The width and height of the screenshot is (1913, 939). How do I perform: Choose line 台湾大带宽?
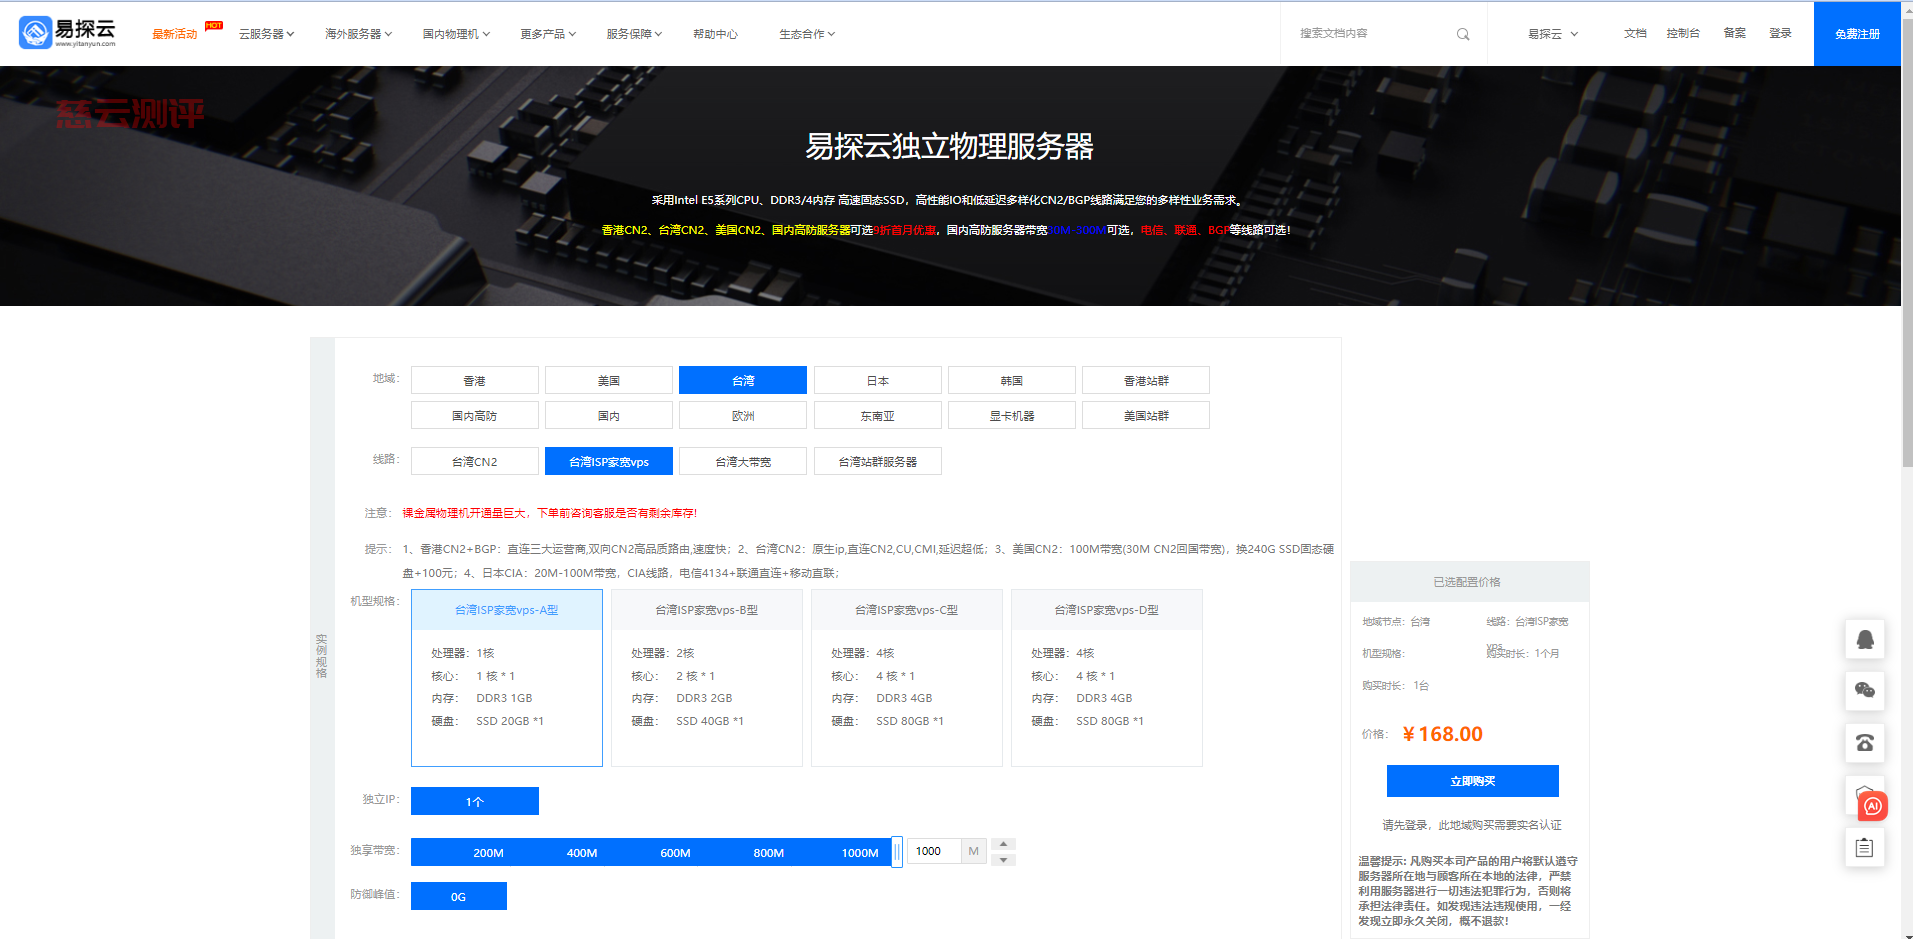(x=743, y=461)
